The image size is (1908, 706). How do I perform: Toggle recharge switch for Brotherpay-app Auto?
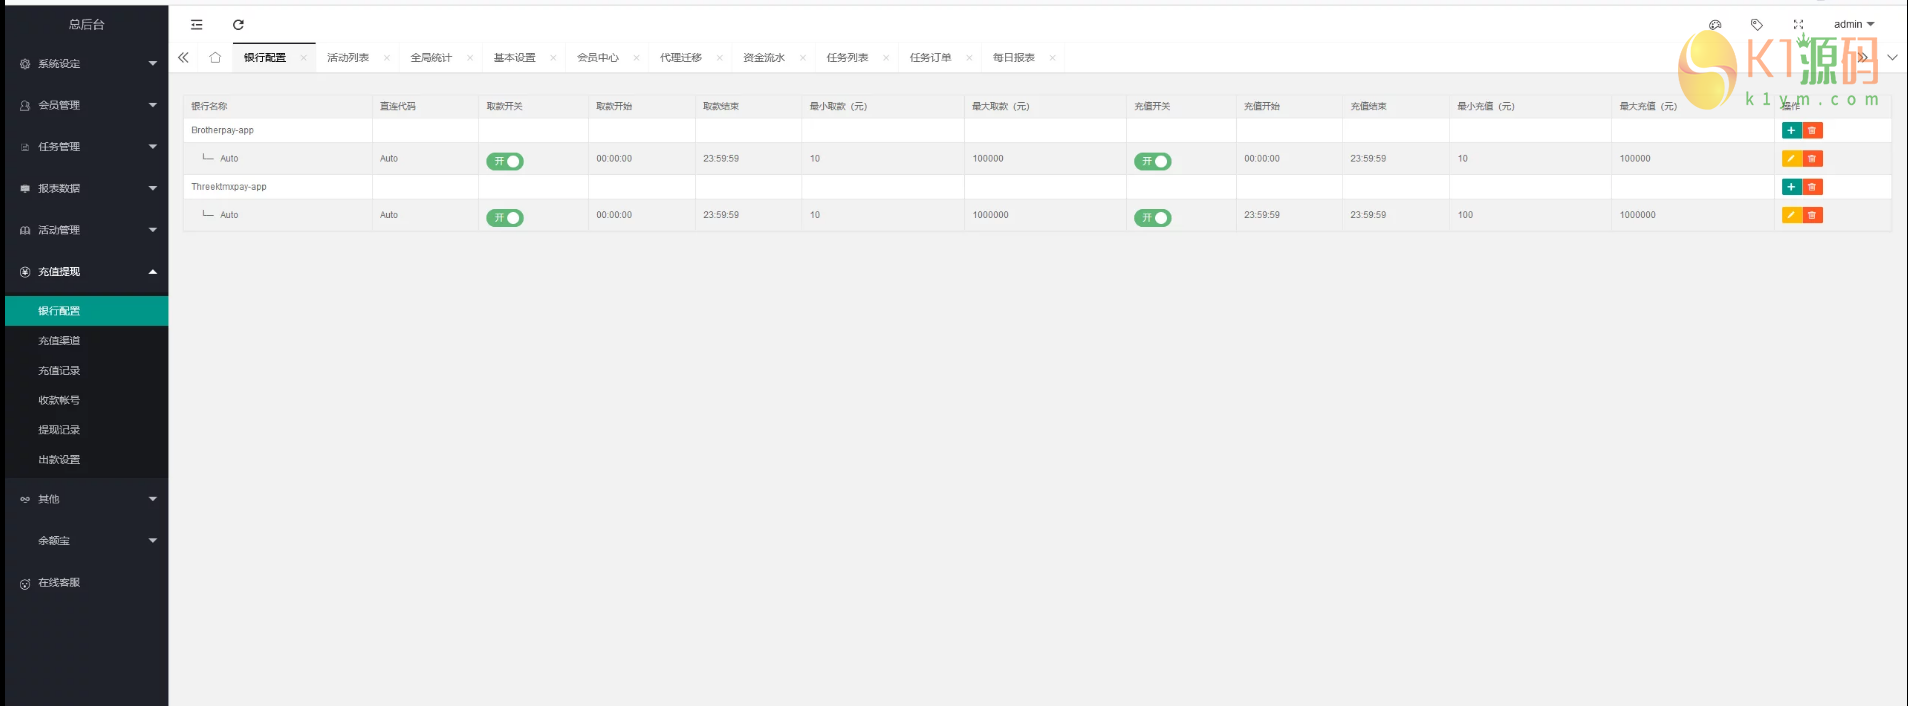pos(1153,161)
